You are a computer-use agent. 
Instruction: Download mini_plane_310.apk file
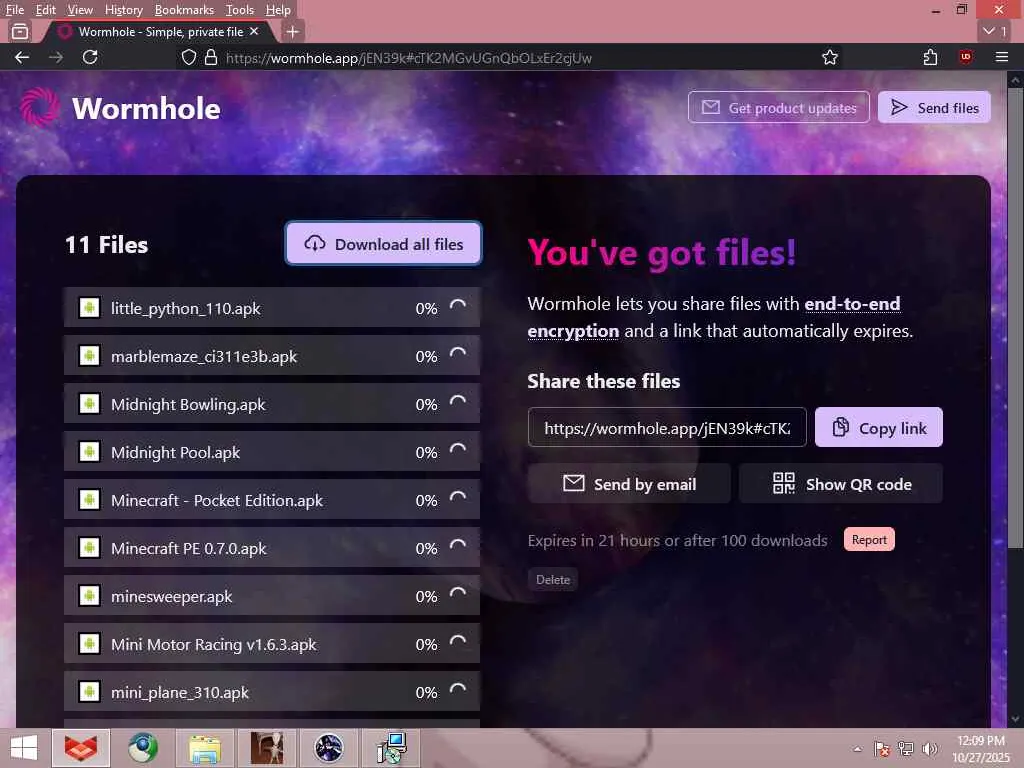click(272, 692)
